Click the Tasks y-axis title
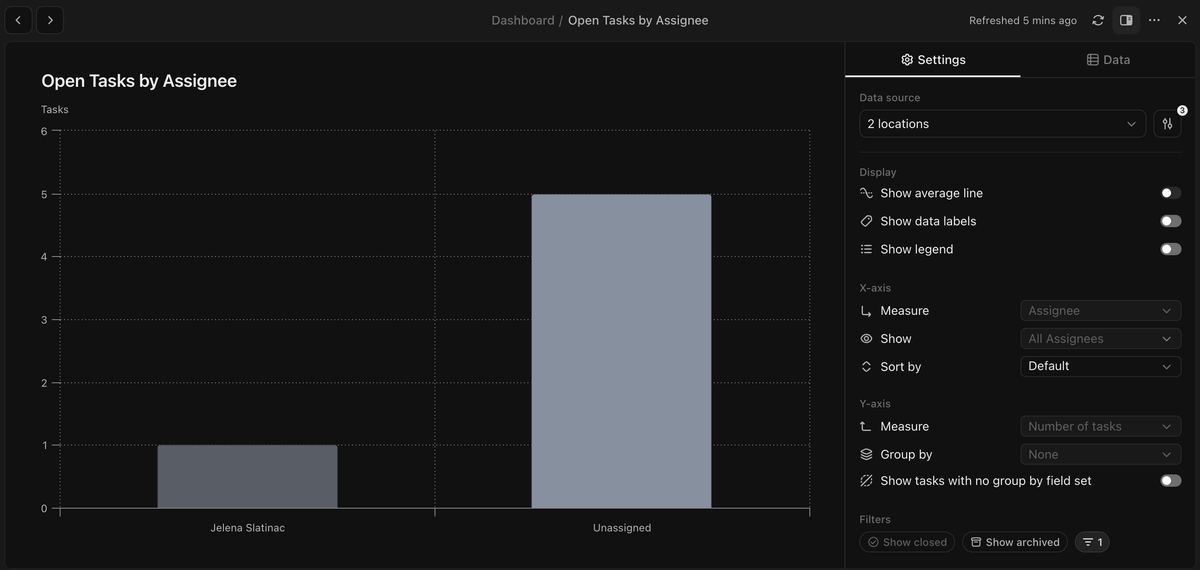Image resolution: width=1200 pixels, height=570 pixels. 55,109
